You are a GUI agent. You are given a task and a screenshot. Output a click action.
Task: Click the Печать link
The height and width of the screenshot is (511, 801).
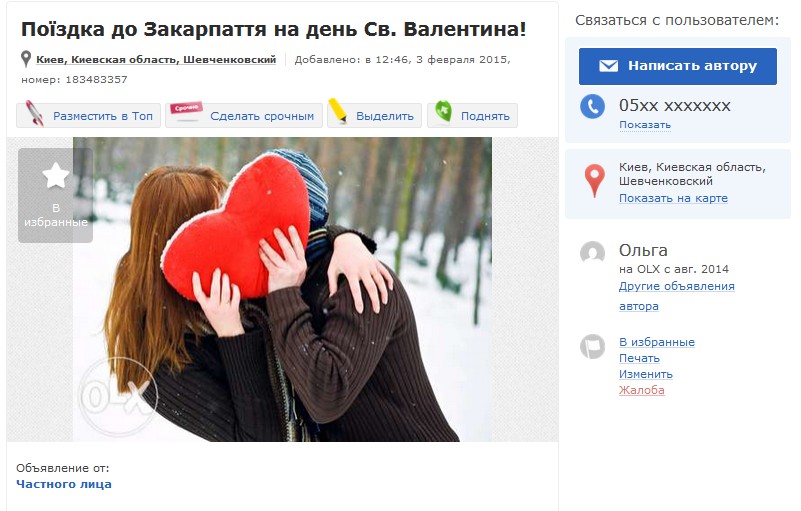639,358
